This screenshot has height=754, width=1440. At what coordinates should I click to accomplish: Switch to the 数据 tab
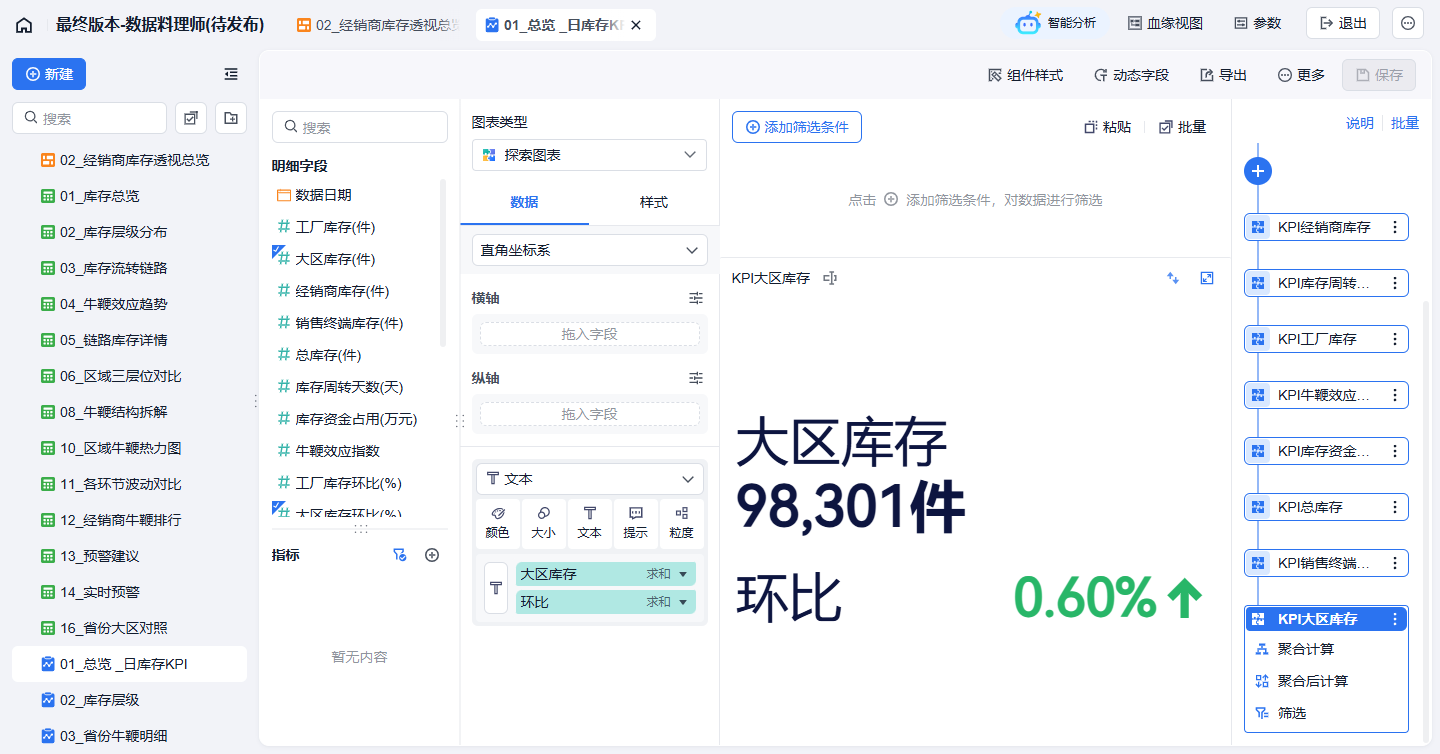524,202
